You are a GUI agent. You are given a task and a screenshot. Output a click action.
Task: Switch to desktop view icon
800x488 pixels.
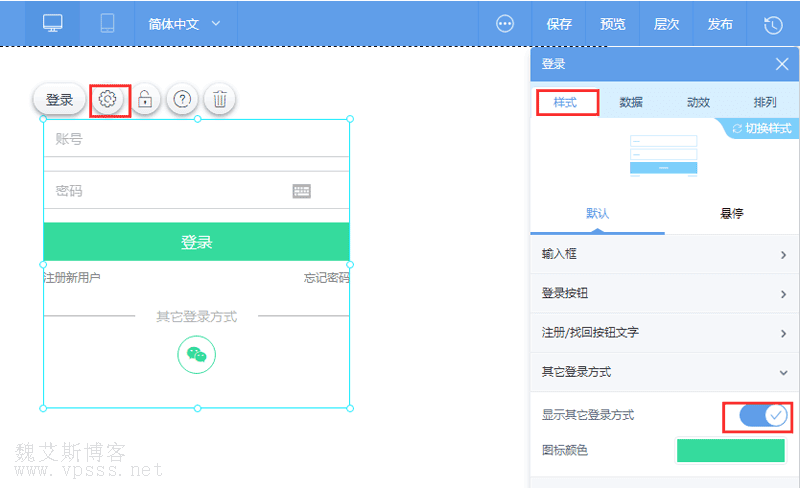53,24
